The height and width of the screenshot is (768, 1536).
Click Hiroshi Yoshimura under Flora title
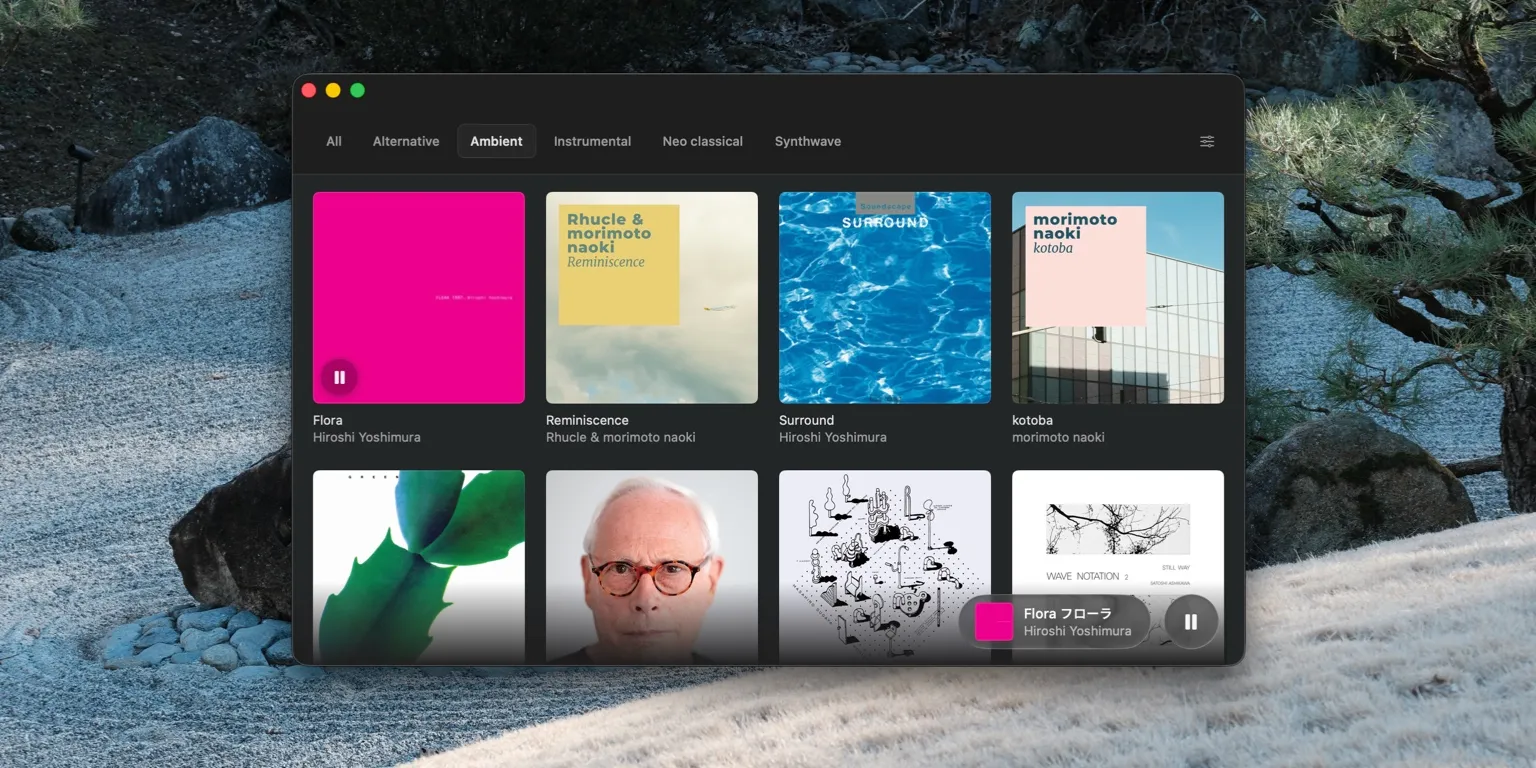click(x=367, y=437)
